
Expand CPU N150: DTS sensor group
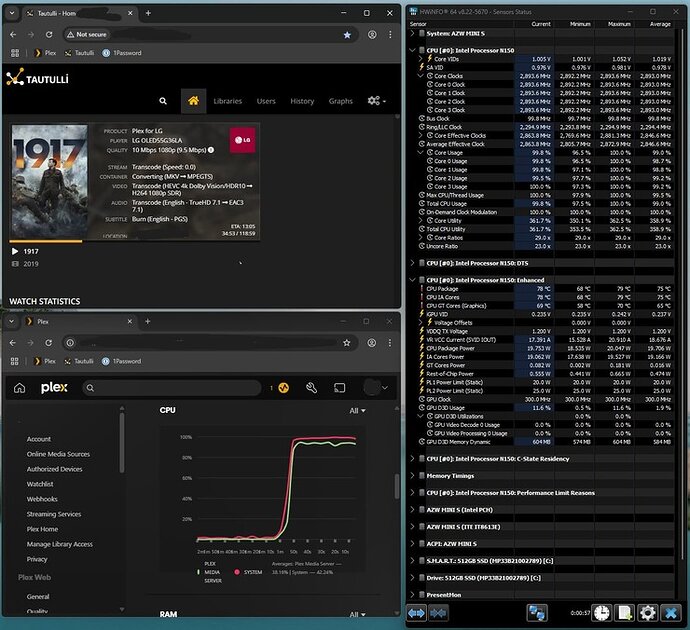point(412,263)
